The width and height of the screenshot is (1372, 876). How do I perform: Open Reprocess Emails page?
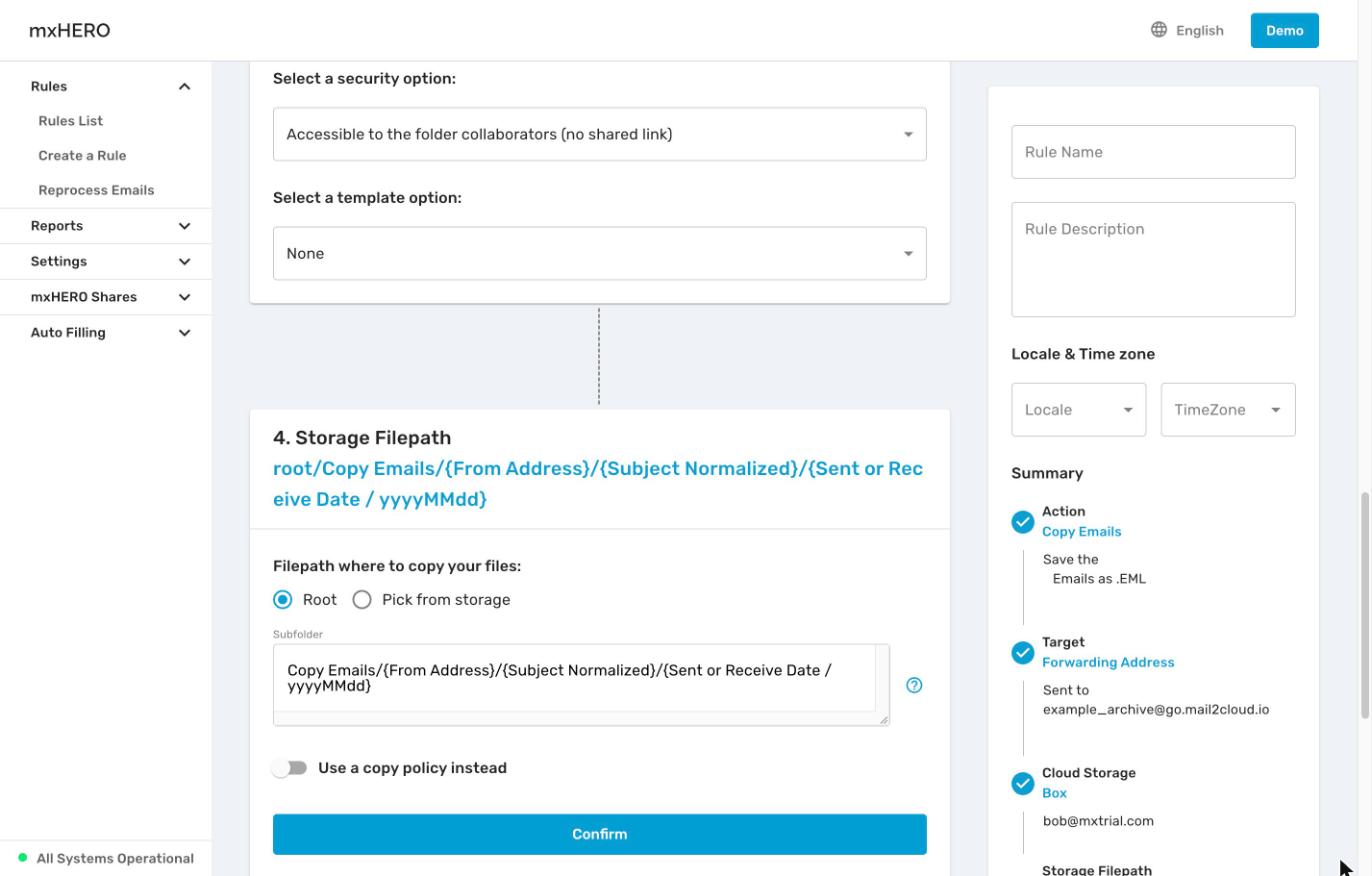[x=96, y=190]
